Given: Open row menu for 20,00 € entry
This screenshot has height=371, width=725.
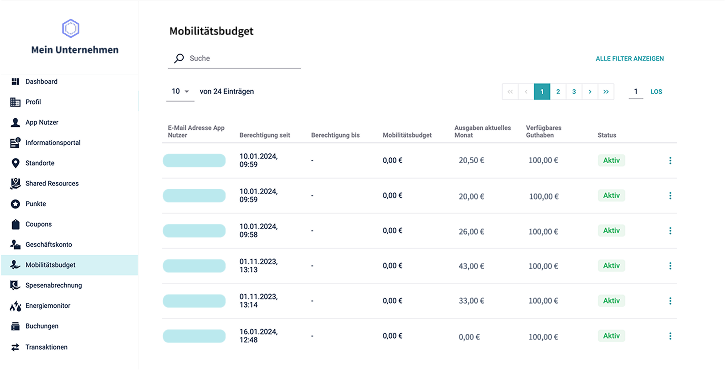Looking at the screenshot, I should click(670, 196).
